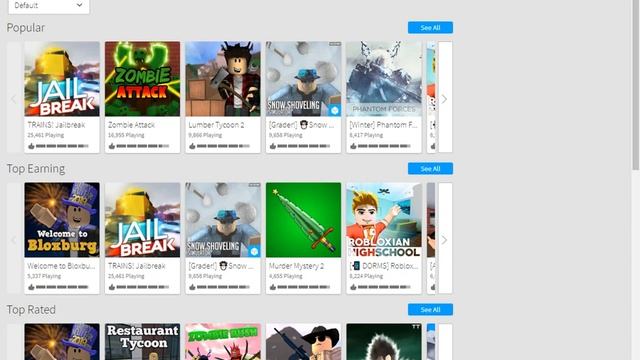Advance the Top Earning carousel with right arrow
The height and width of the screenshot is (360, 640).
pyautogui.click(x=444, y=240)
